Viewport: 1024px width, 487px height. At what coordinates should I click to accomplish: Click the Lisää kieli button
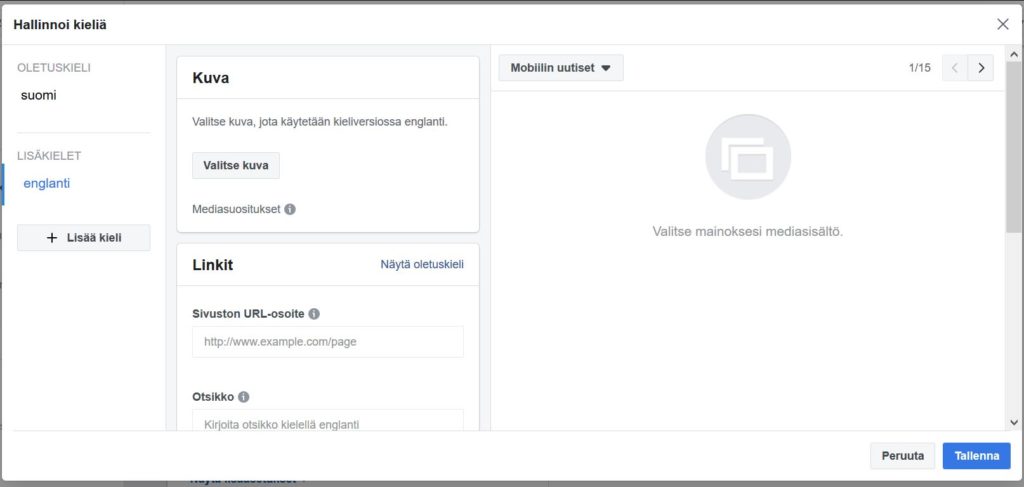pos(84,238)
